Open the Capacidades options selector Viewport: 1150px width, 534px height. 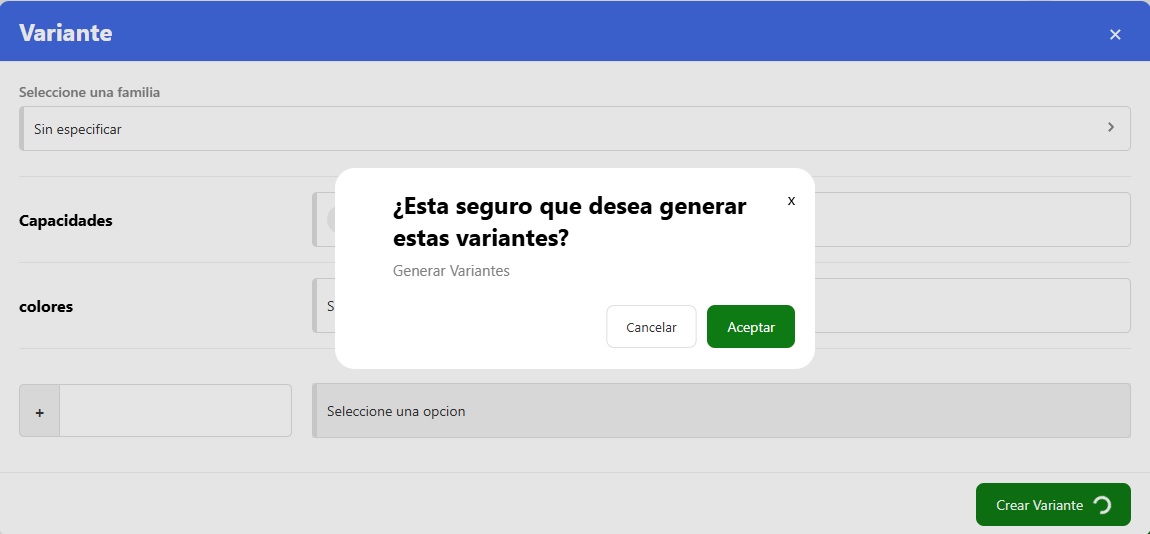970,220
